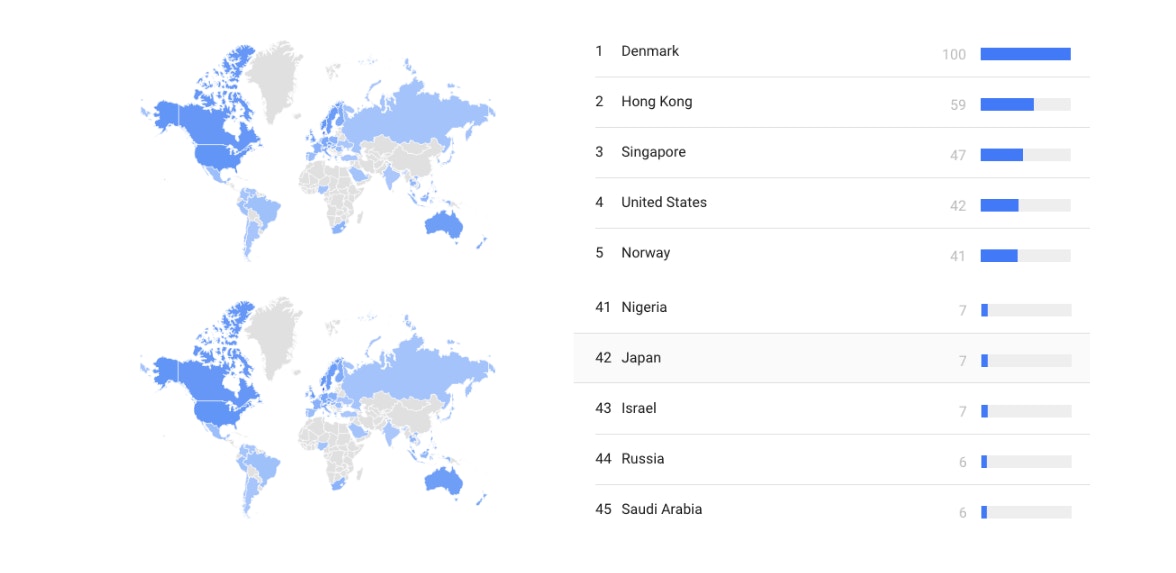Viewport: 1176px width, 573px height.
Task: Click Singapore's interest bar
Action: [1002, 155]
